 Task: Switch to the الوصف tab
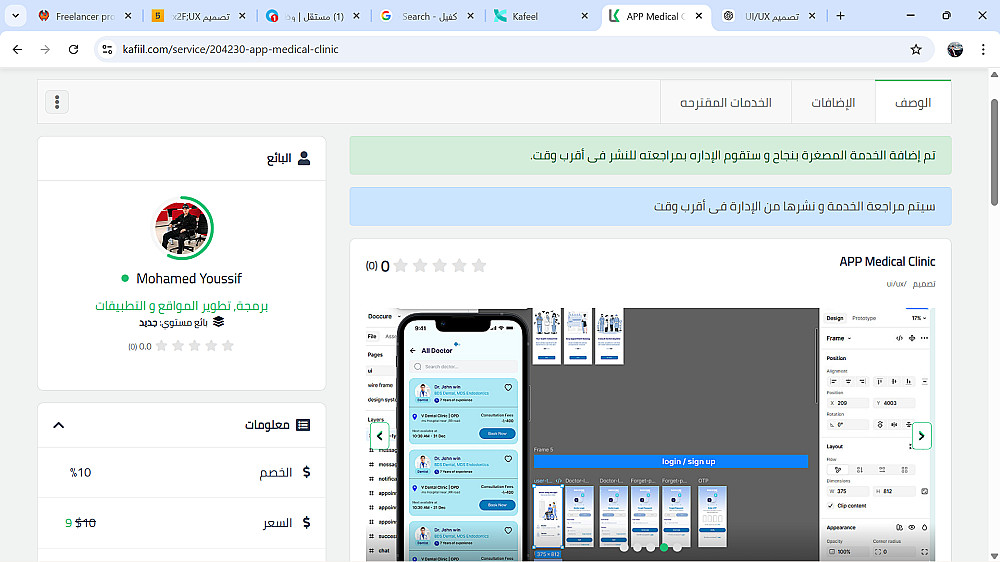913,102
